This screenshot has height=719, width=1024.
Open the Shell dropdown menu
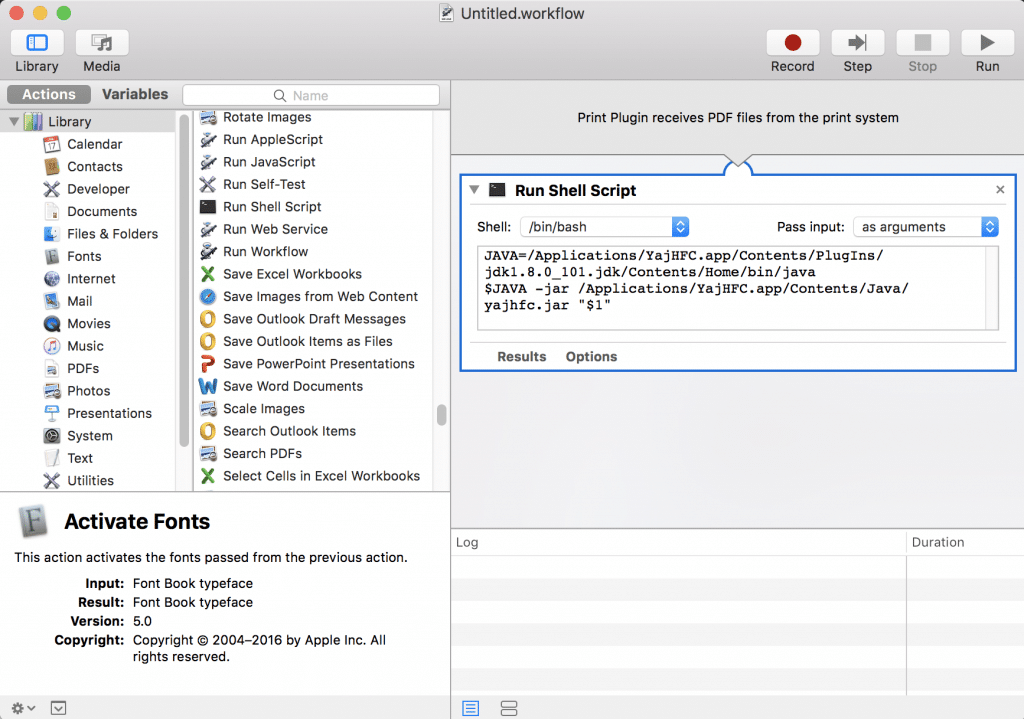(x=680, y=226)
